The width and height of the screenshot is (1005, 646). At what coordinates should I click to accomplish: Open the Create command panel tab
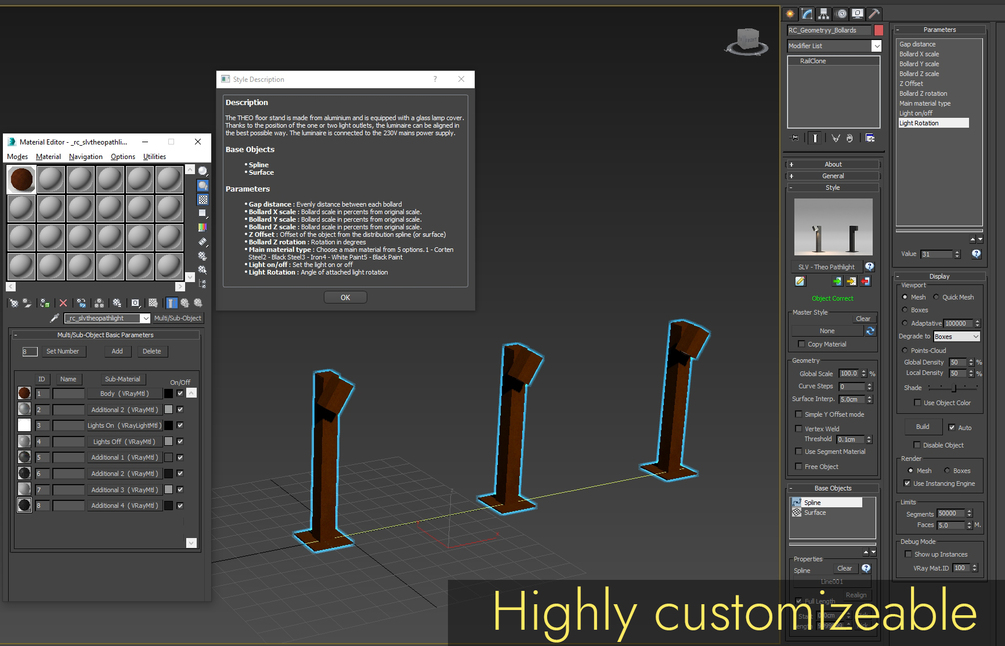tap(790, 13)
